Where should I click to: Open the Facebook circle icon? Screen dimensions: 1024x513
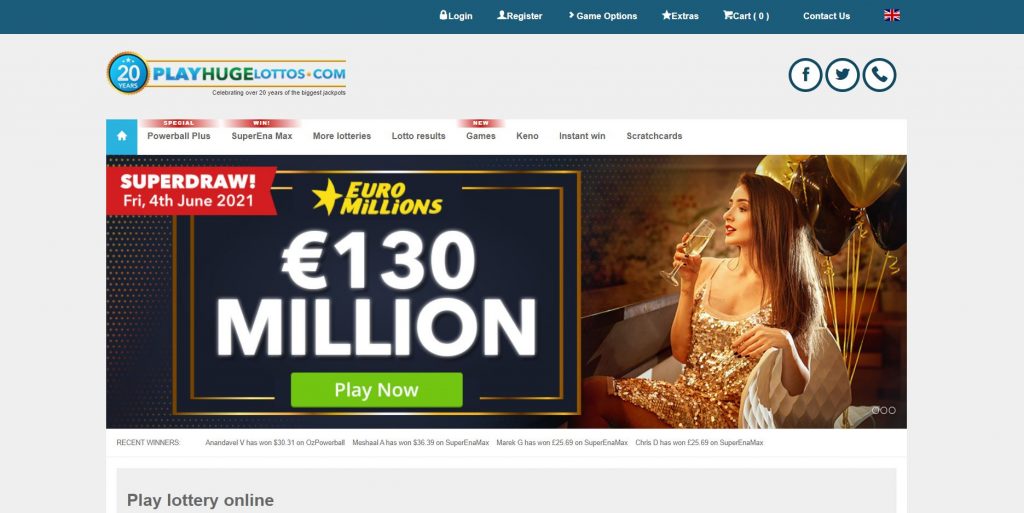(805, 75)
